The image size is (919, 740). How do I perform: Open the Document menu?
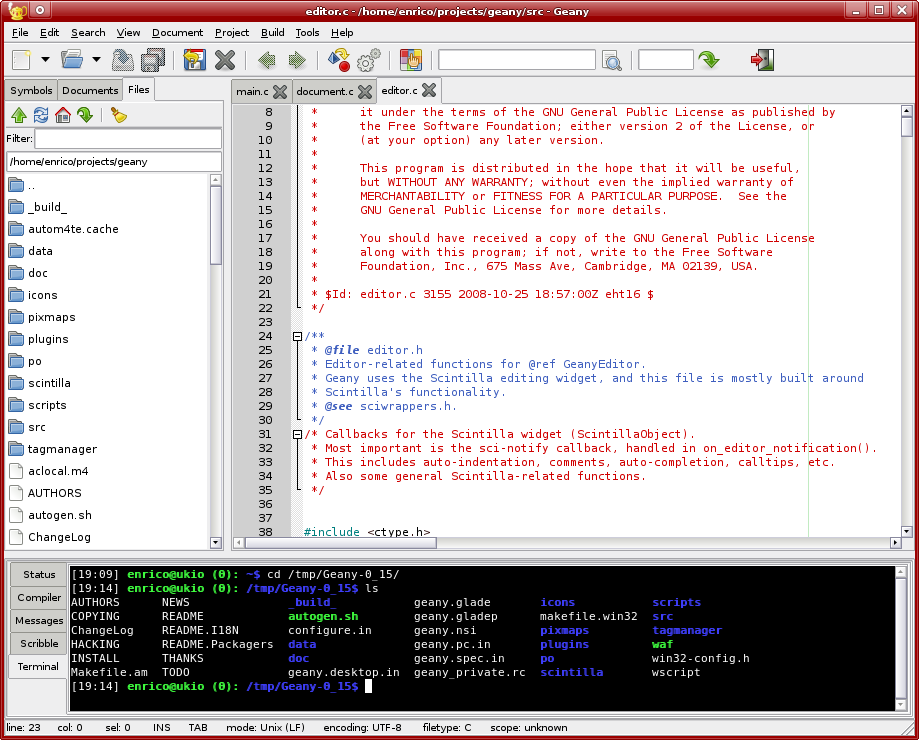tap(178, 33)
